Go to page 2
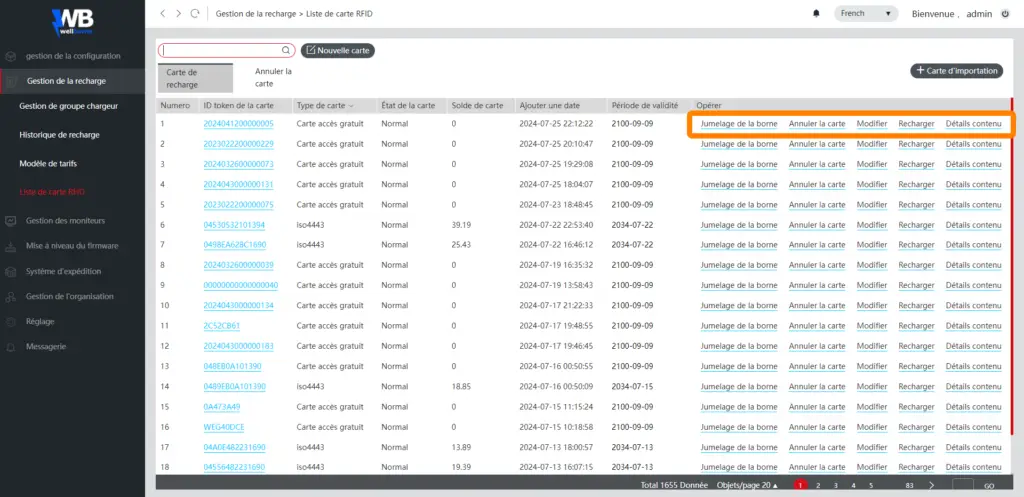The width and height of the screenshot is (1024, 497). [x=818, y=485]
